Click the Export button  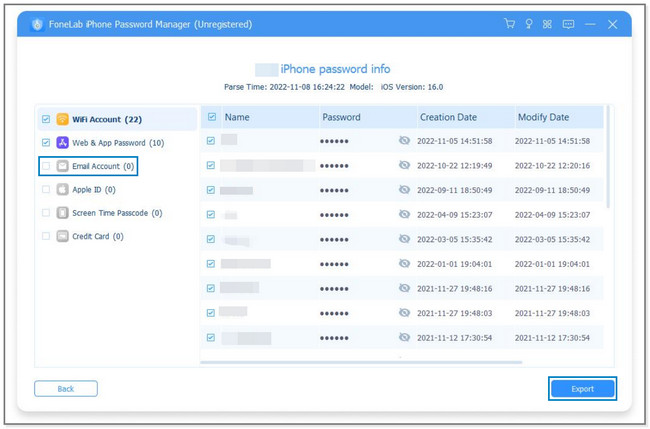(582, 389)
